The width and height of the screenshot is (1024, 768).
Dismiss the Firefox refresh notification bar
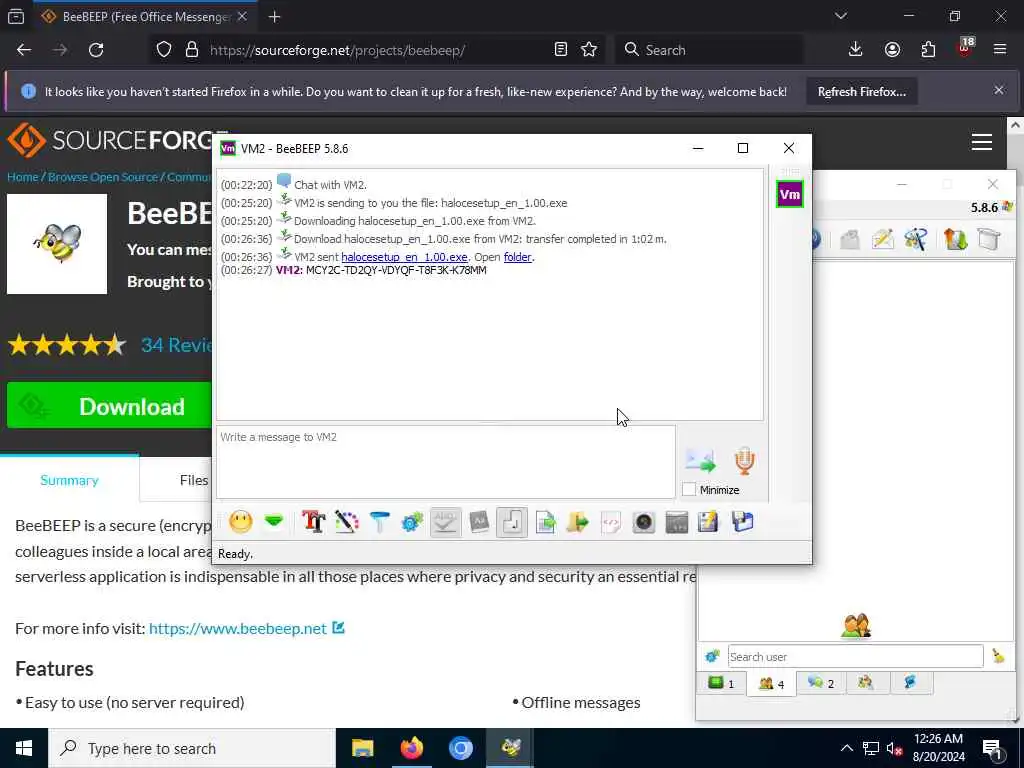click(x=999, y=90)
